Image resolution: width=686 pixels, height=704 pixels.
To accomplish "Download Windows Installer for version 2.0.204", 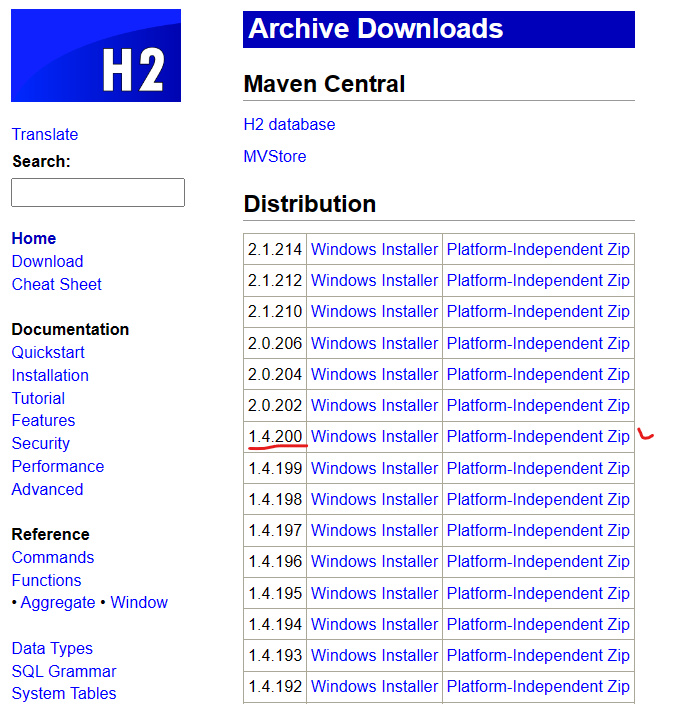I will pos(374,374).
